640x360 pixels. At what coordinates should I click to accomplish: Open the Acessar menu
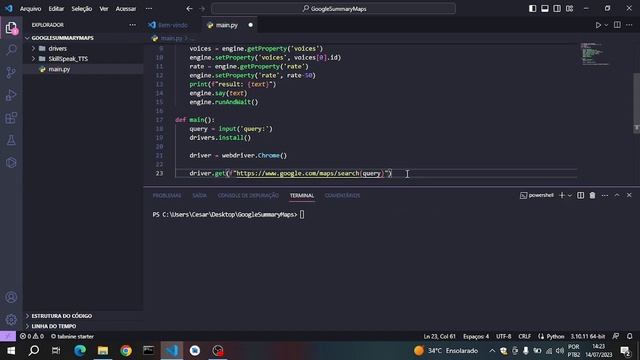point(126,9)
